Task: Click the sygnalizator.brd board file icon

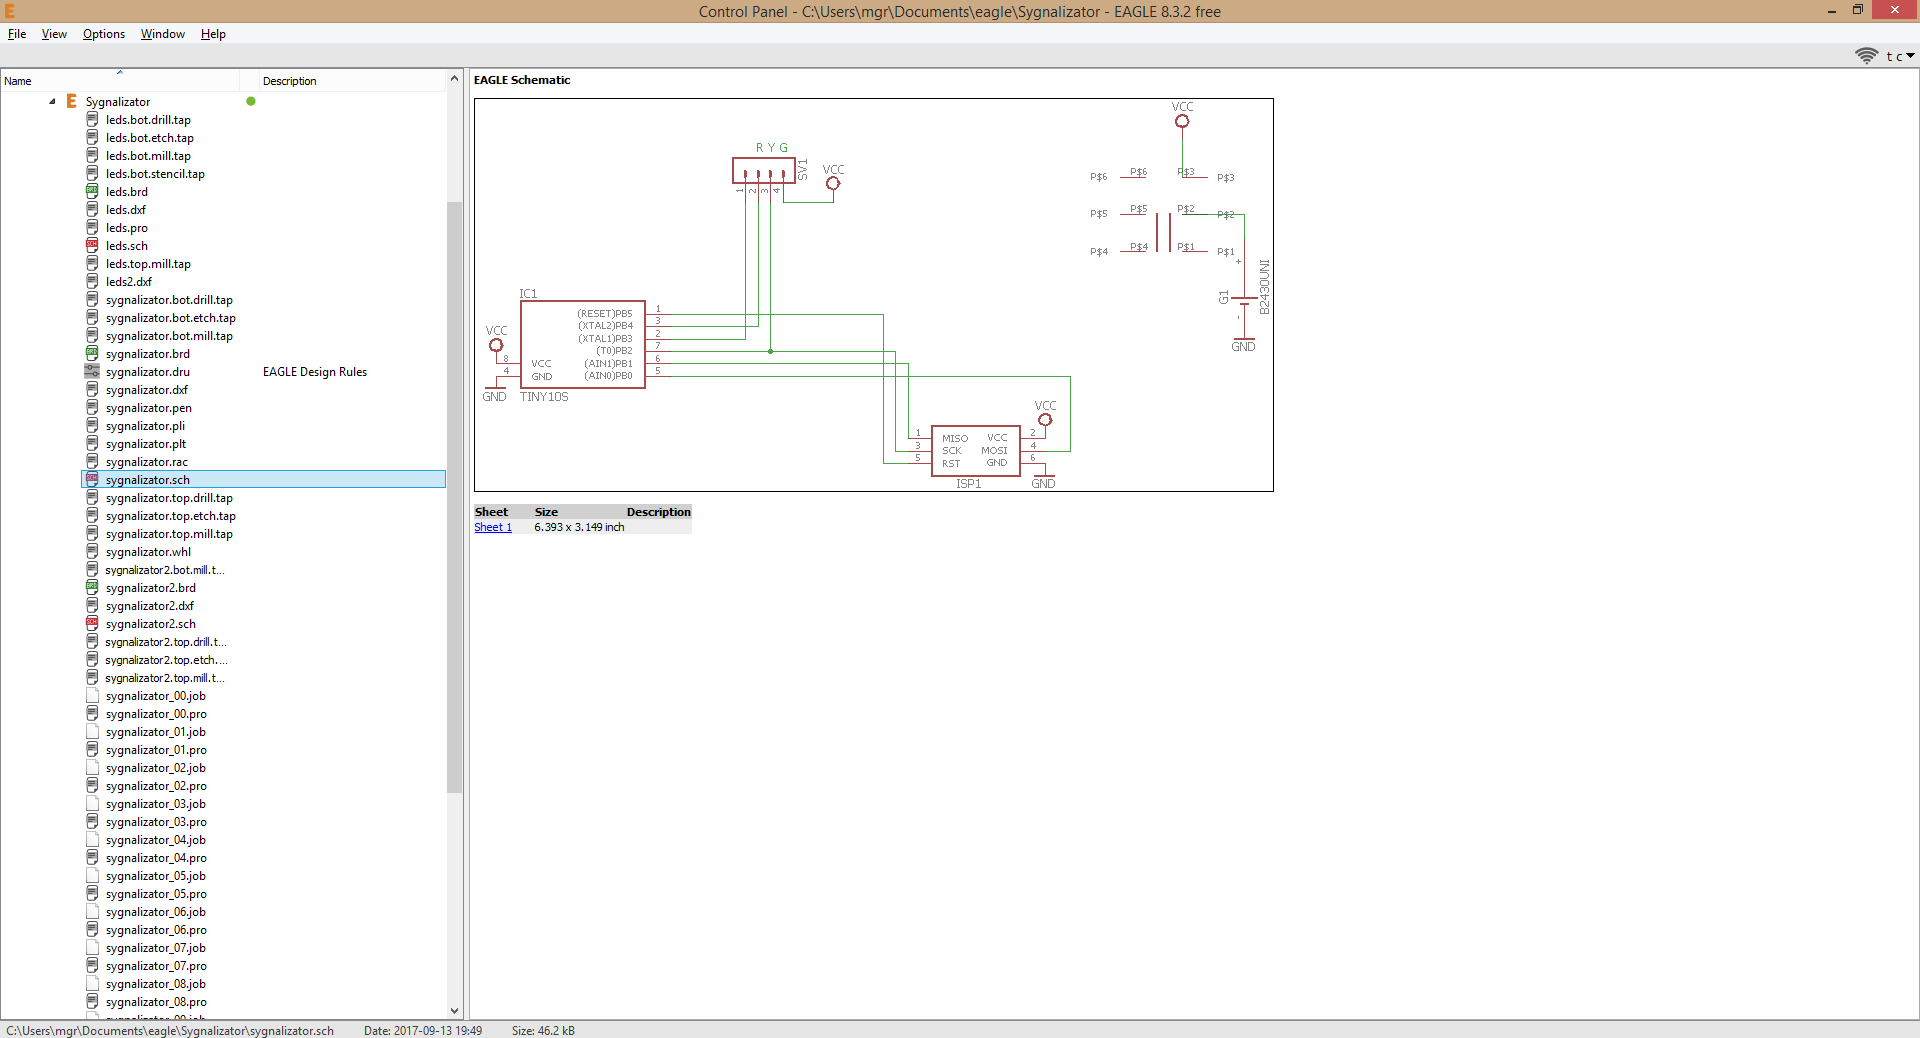Action: point(92,353)
